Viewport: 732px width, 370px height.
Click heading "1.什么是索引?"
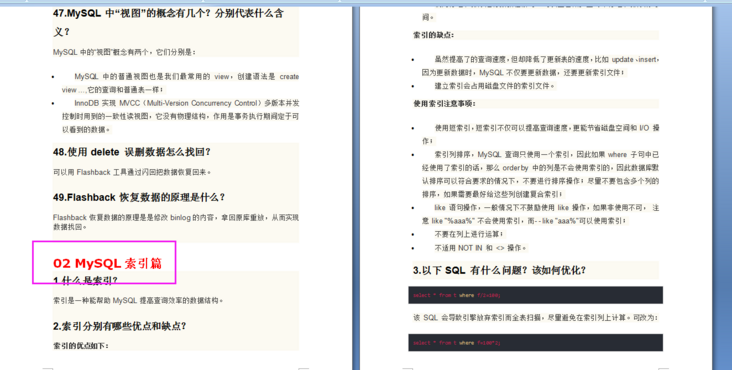click(85, 280)
